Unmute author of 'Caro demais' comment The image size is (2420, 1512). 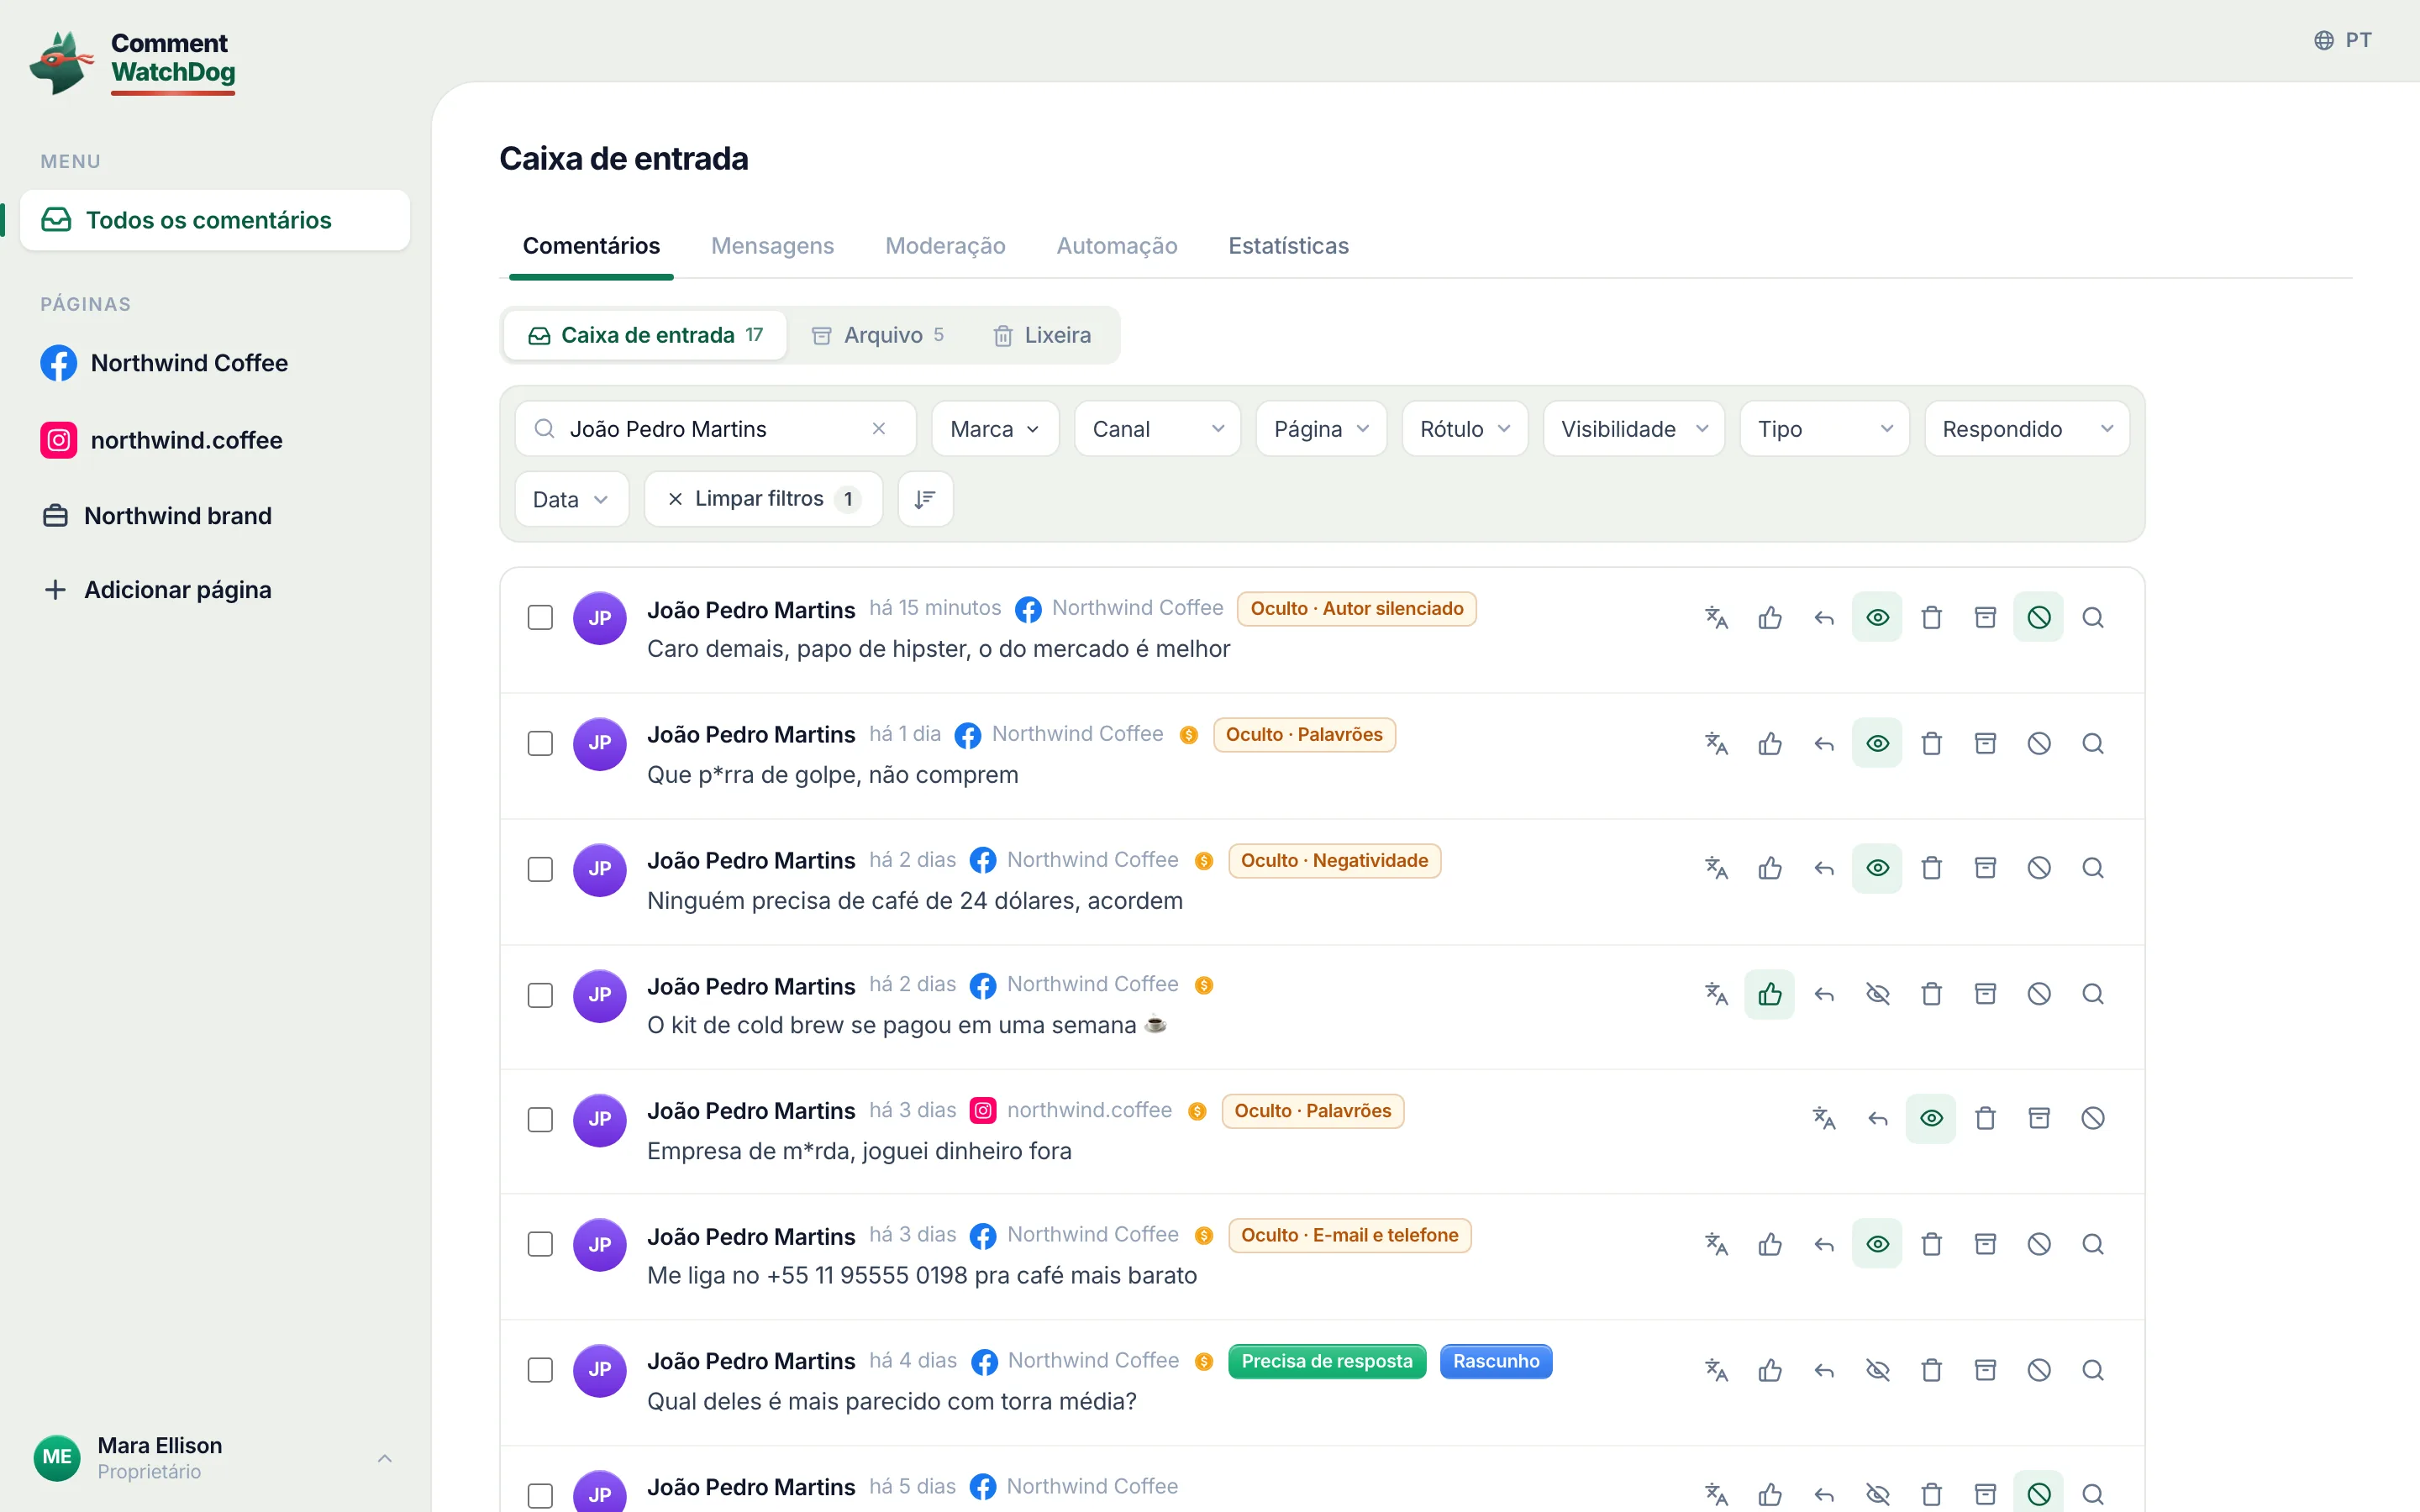coord(2039,617)
